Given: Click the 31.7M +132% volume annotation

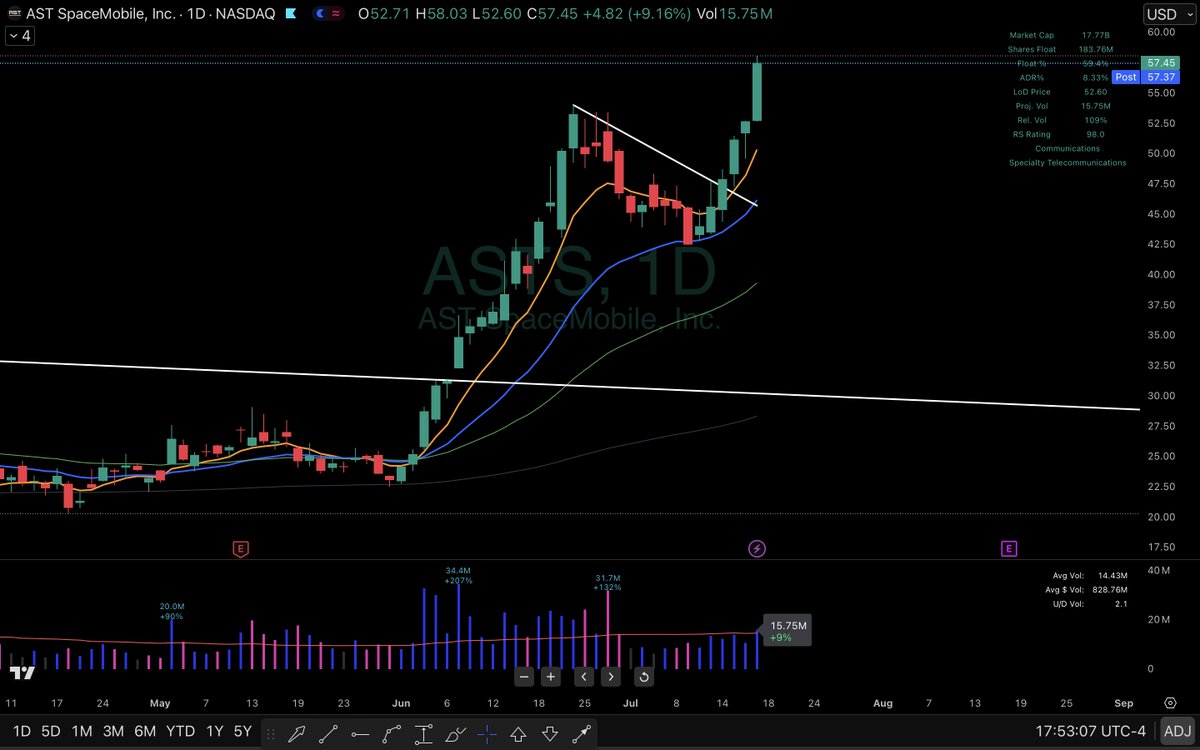Looking at the screenshot, I should [608, 582].
